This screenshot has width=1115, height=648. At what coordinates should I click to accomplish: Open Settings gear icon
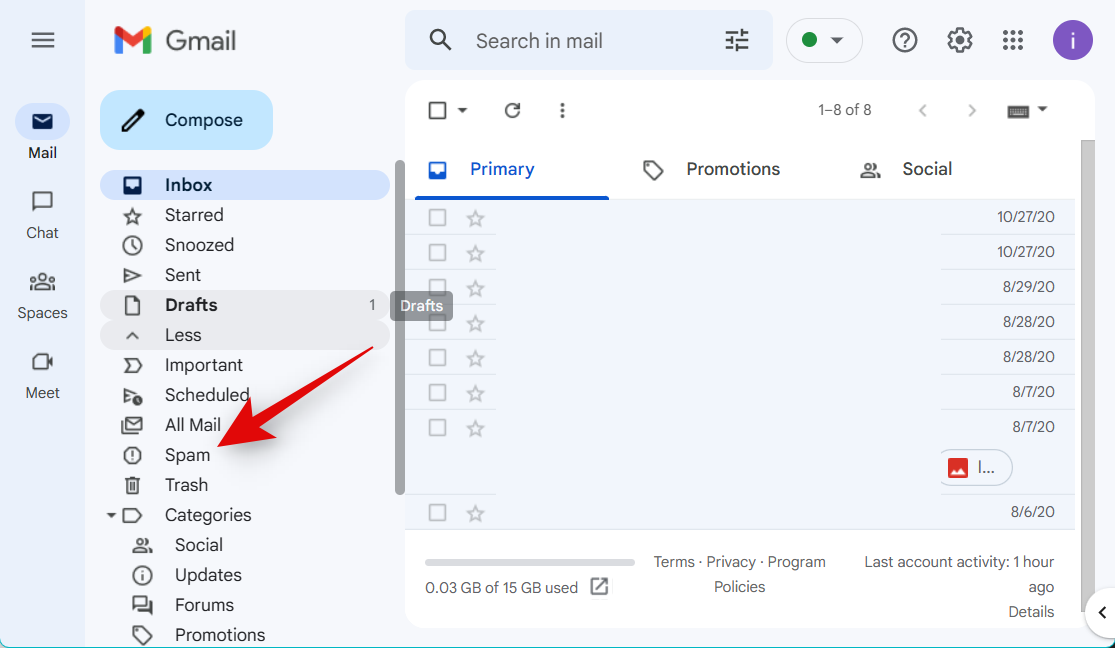coord(959,41)
